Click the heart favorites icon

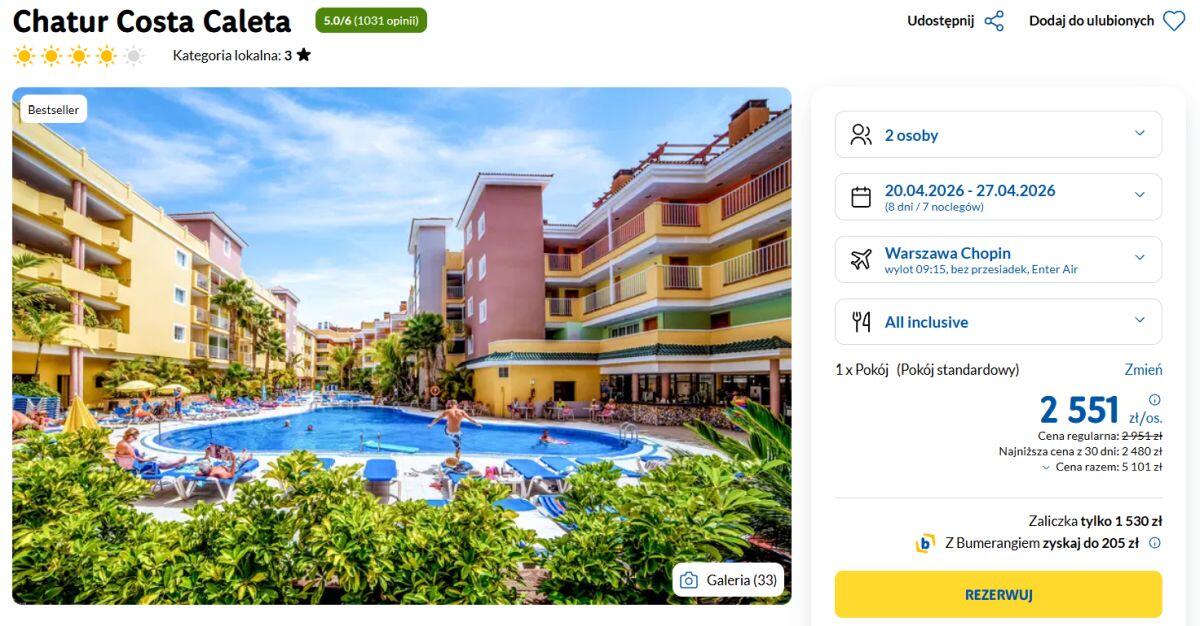click(x=1174, y=21)
